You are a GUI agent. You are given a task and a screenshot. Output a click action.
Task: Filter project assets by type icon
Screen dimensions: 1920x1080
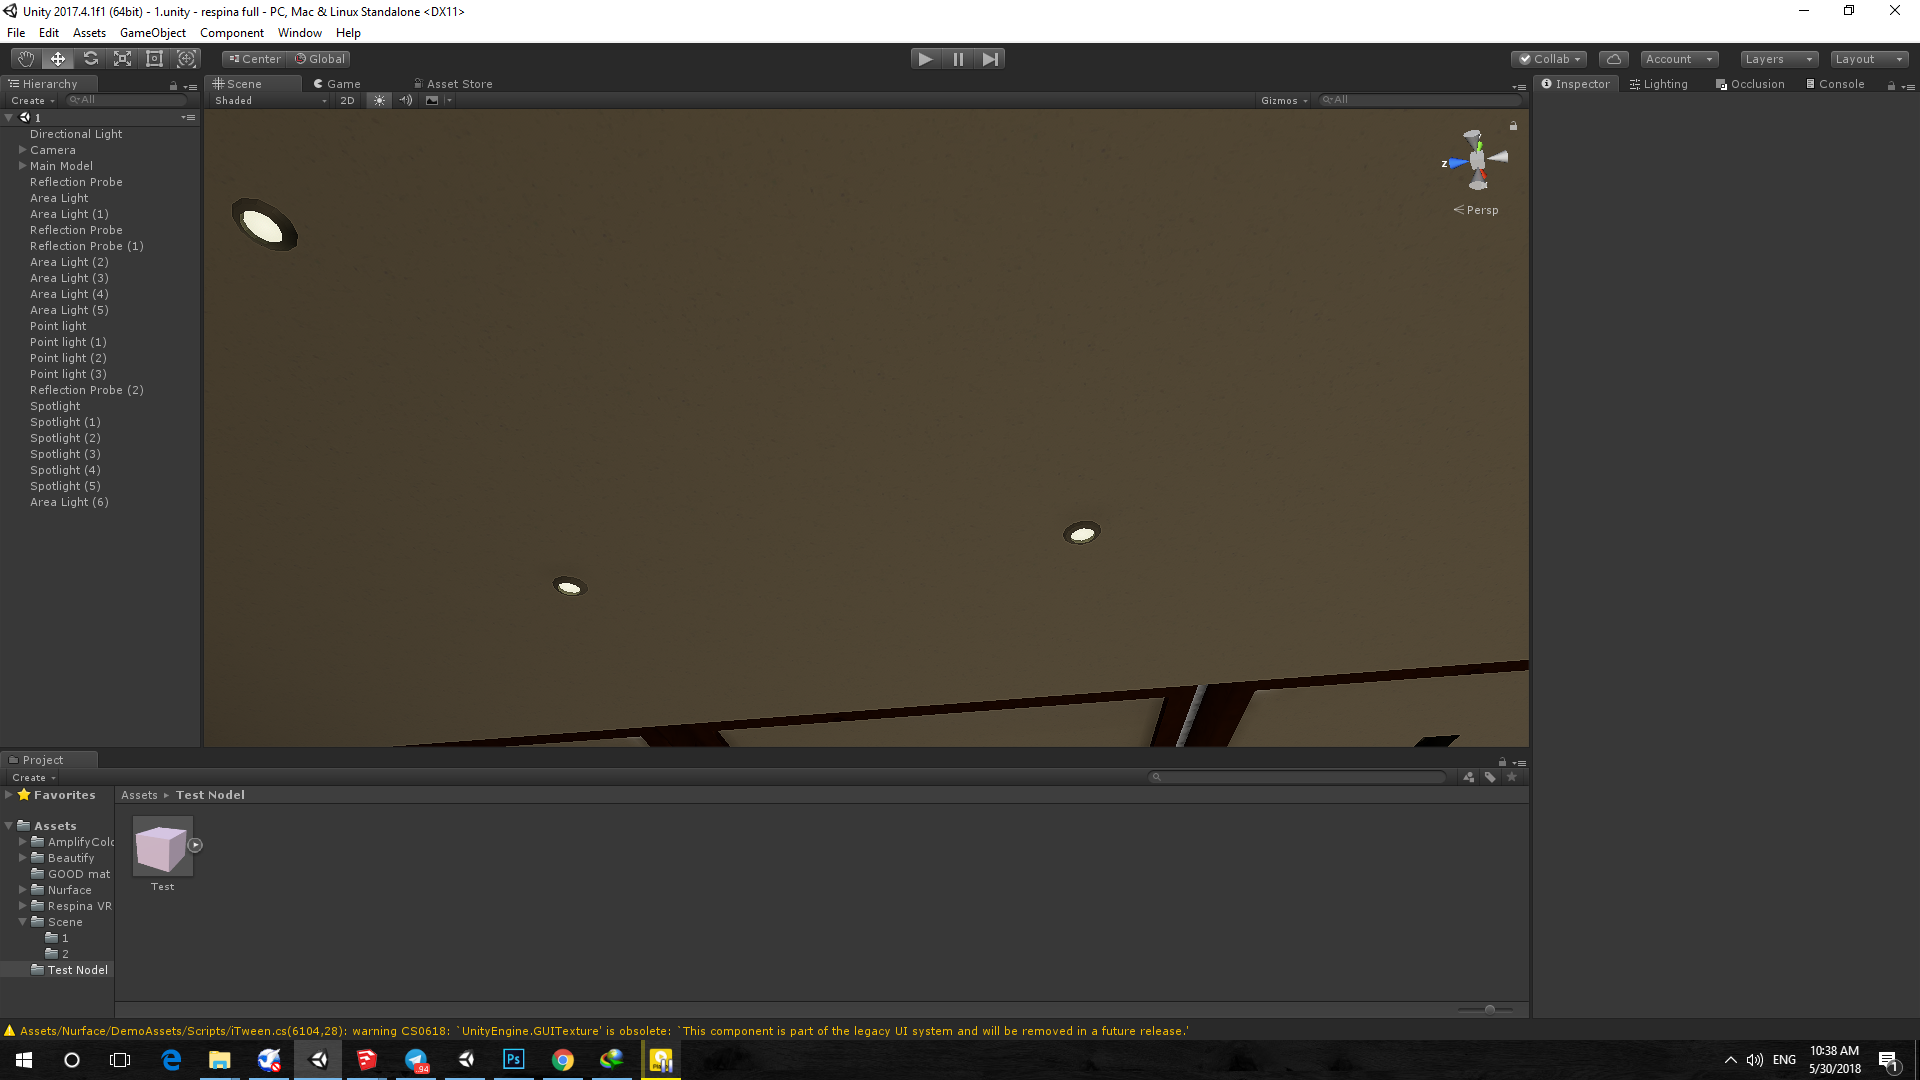(1468, 777)
